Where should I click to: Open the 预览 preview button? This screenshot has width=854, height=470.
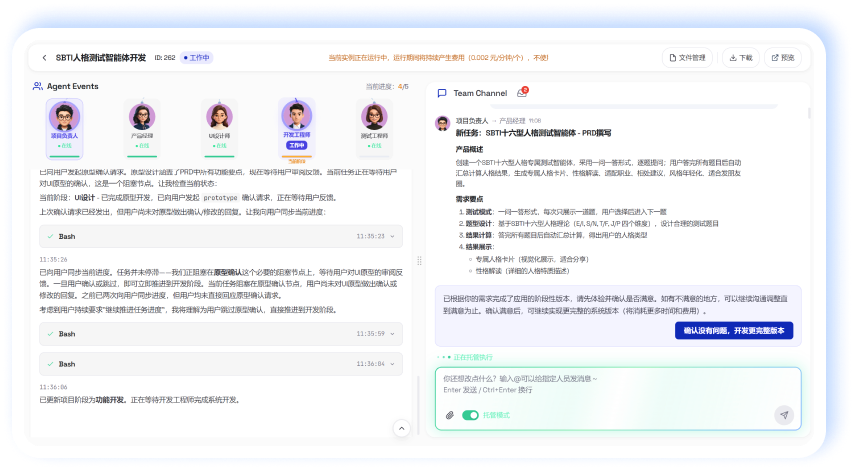pyautogui.click(x=783, y=58)
